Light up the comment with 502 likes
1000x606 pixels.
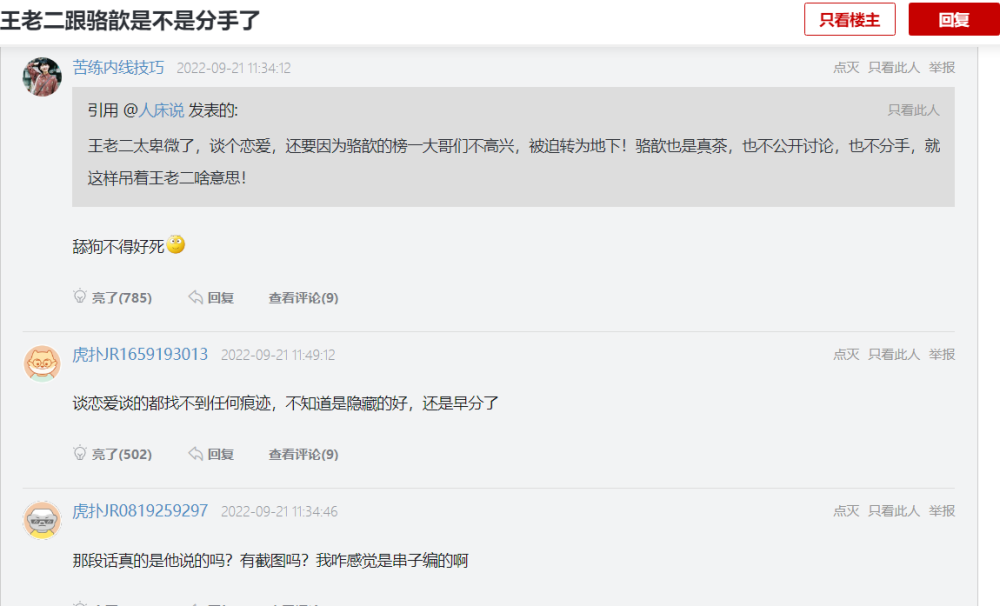(112, 454)
